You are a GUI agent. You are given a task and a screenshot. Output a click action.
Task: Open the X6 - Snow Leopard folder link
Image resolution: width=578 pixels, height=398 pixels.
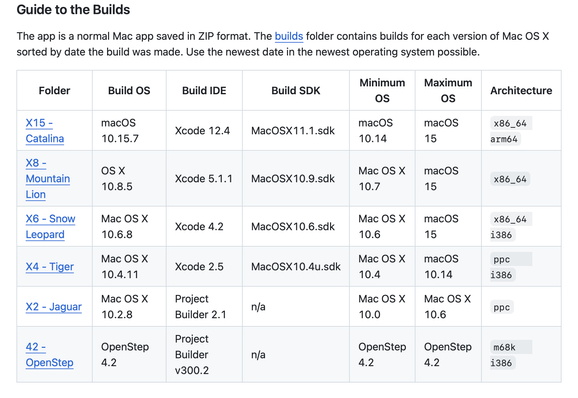point(50,226)
